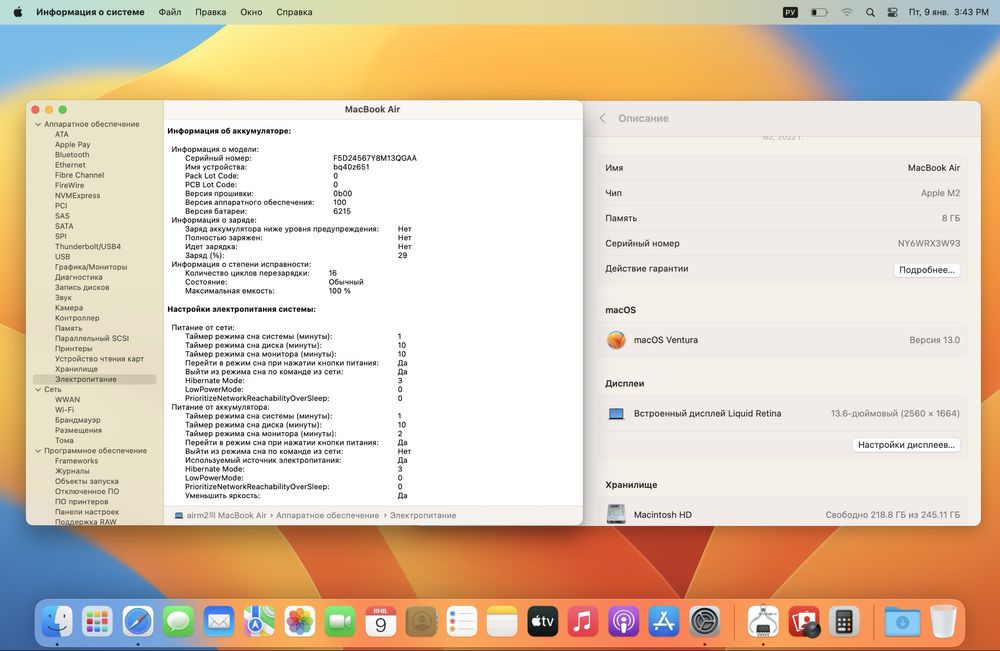Open the Mail app in dock
Image resolution: width=1000 pixels, height=651 pixels.
(x=219, y=621)
